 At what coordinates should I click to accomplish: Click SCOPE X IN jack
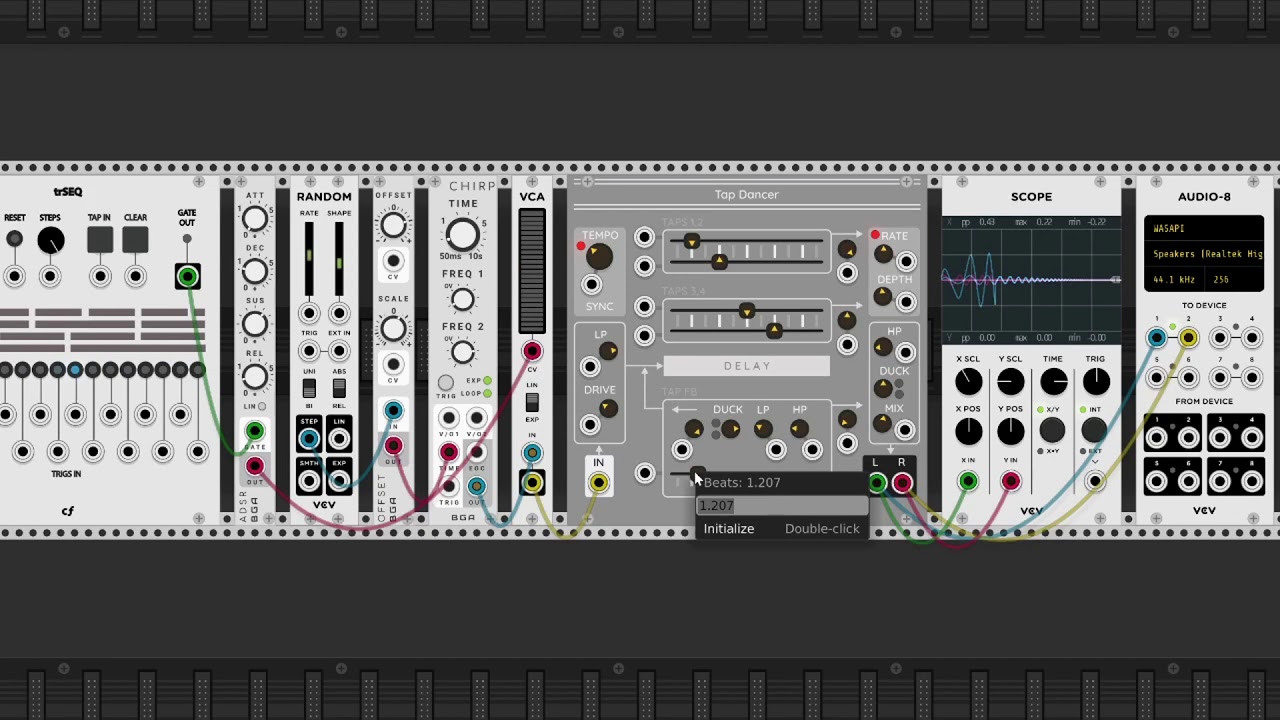(968, 482)
